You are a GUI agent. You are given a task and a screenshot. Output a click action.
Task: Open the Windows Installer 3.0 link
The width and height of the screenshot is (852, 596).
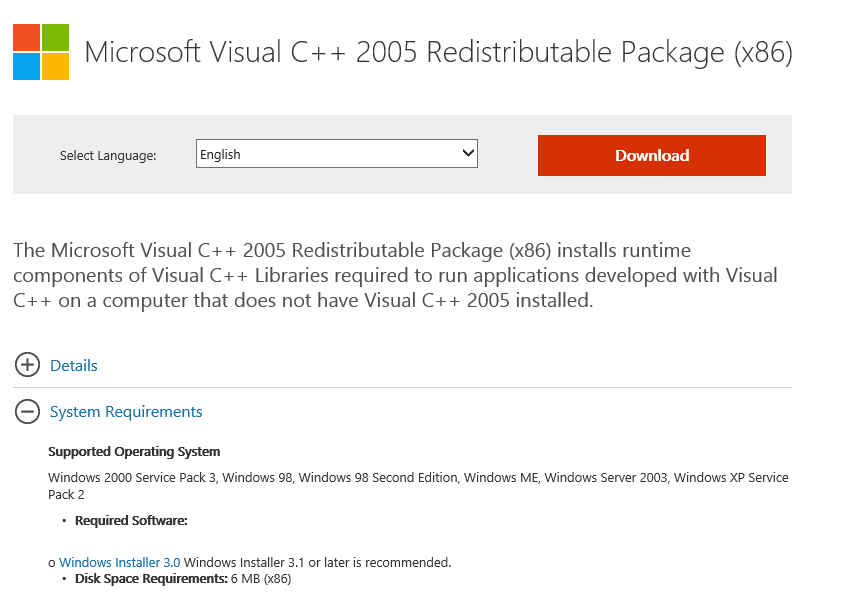119,562
